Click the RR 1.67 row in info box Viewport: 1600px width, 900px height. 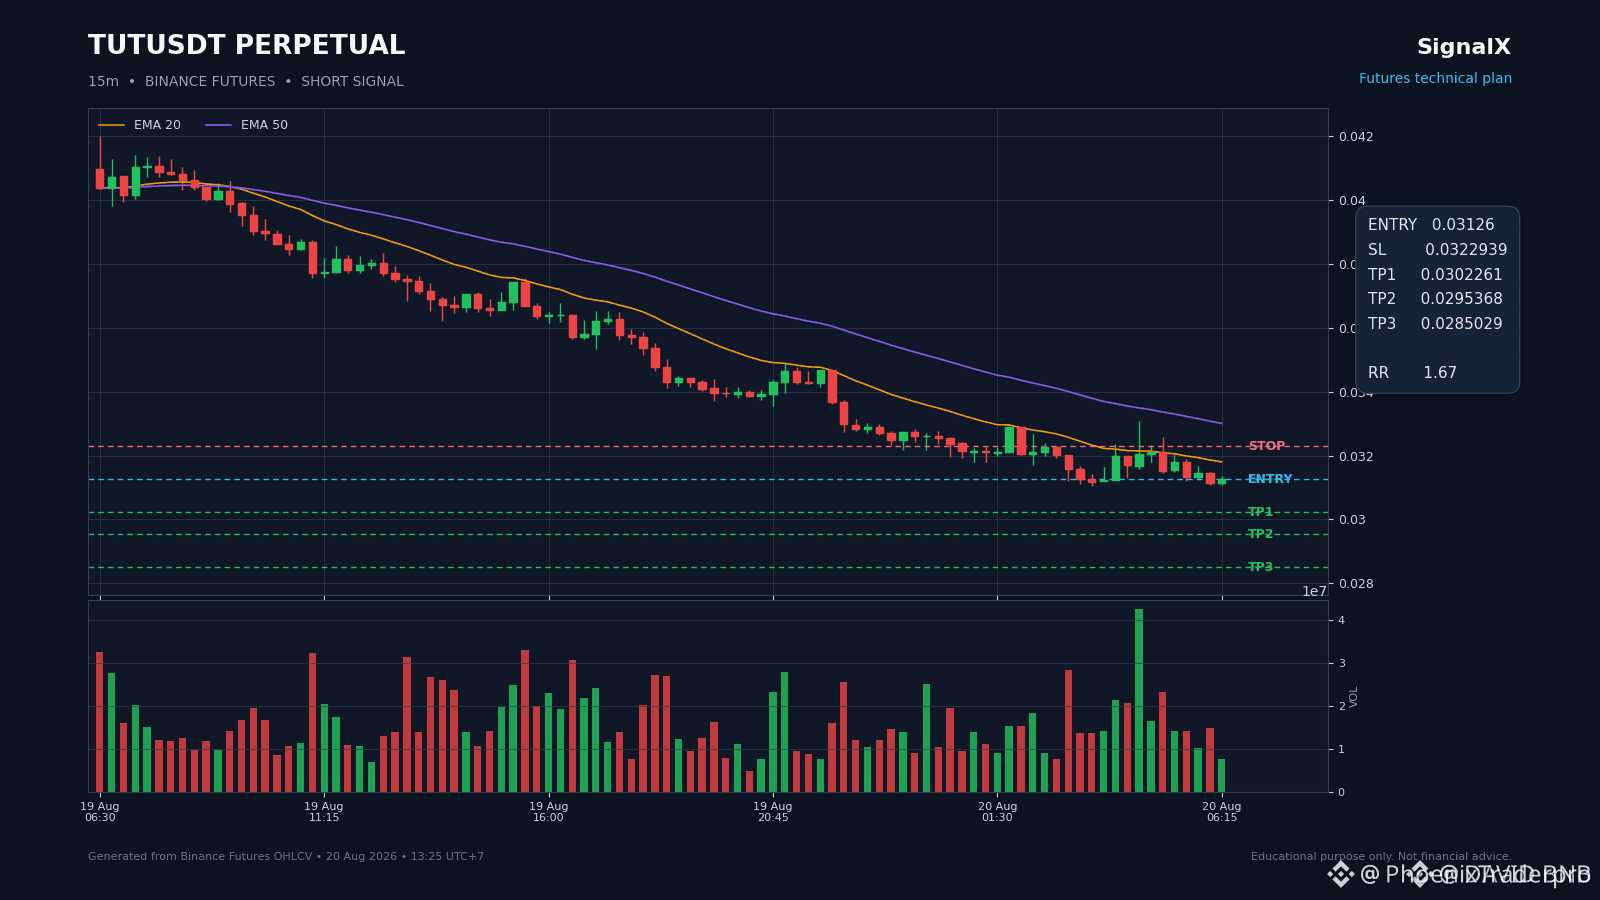[x=1412, y=373]
